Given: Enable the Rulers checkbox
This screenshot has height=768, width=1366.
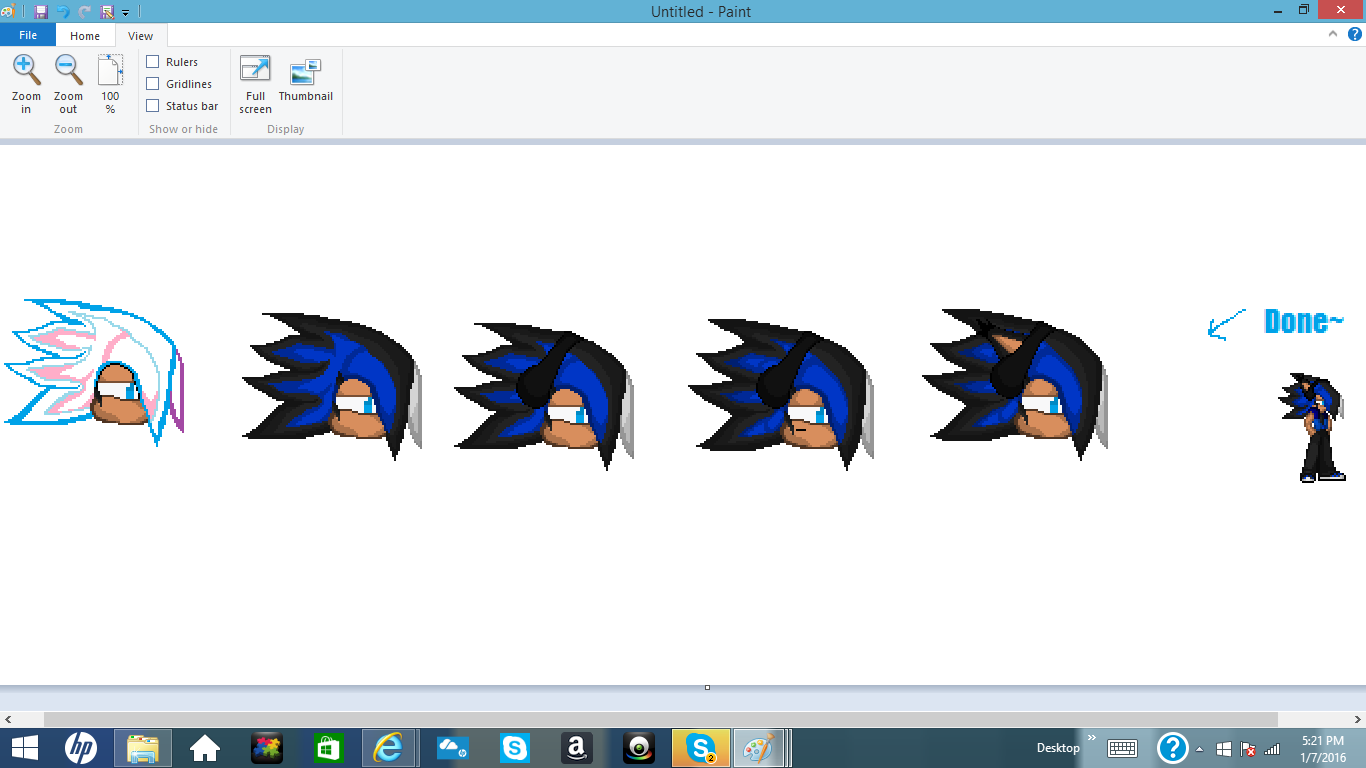Looking at the screenshot, I should [x=153, y=62].
